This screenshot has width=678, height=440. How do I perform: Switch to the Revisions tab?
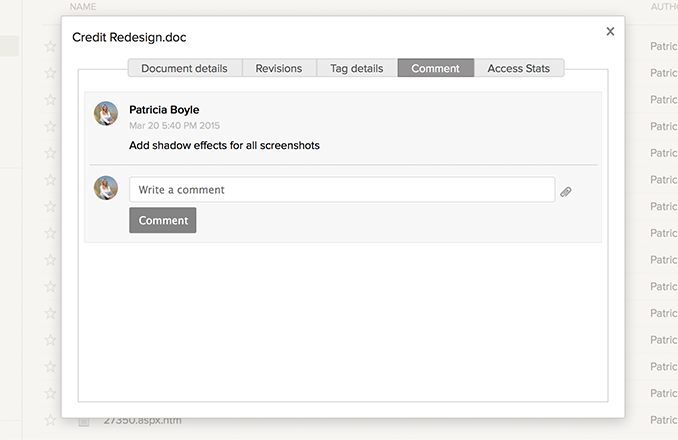pyautogui.click(x=279, y=68)
